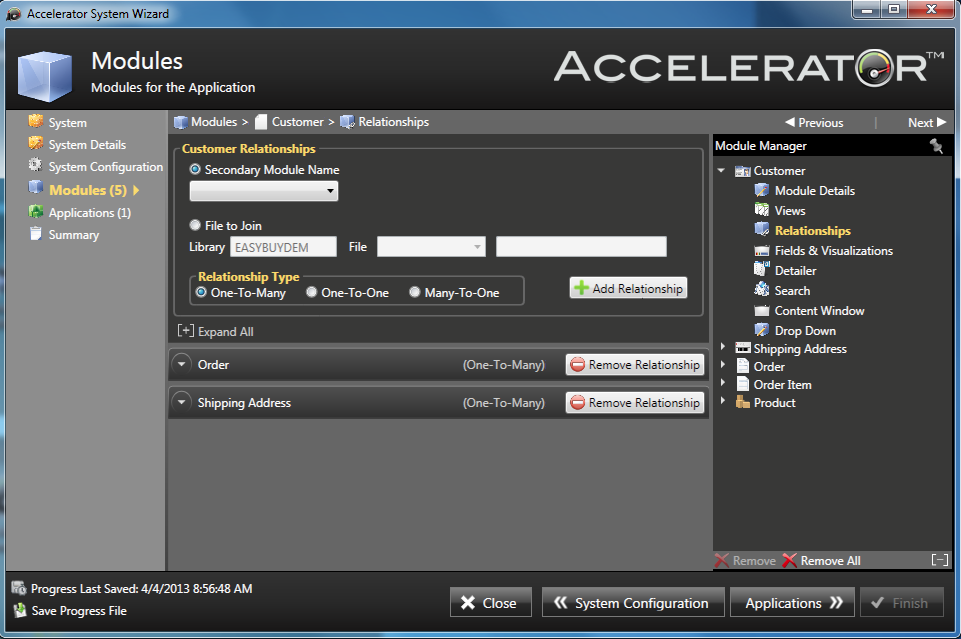The image size is (961, 639).
Task: Collapse the Customer tree node
Action: pyautogui.click(x=721, y=171)
